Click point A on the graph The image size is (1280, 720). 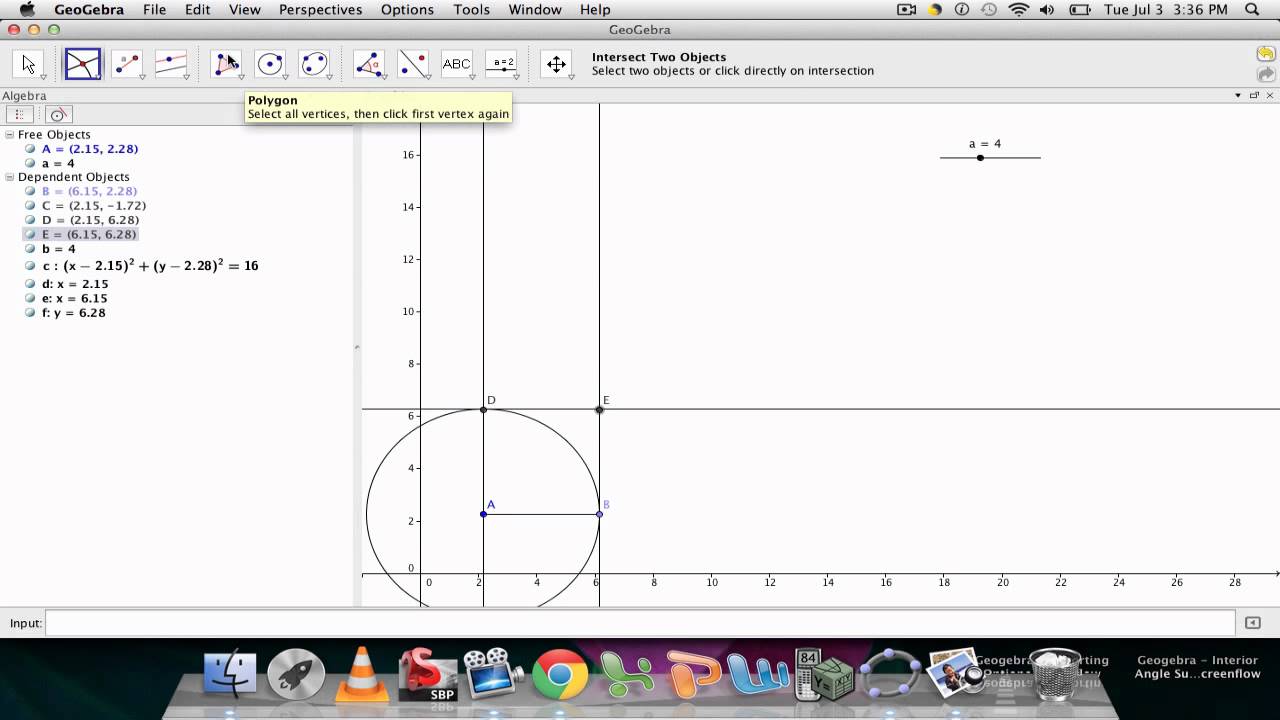484,514
